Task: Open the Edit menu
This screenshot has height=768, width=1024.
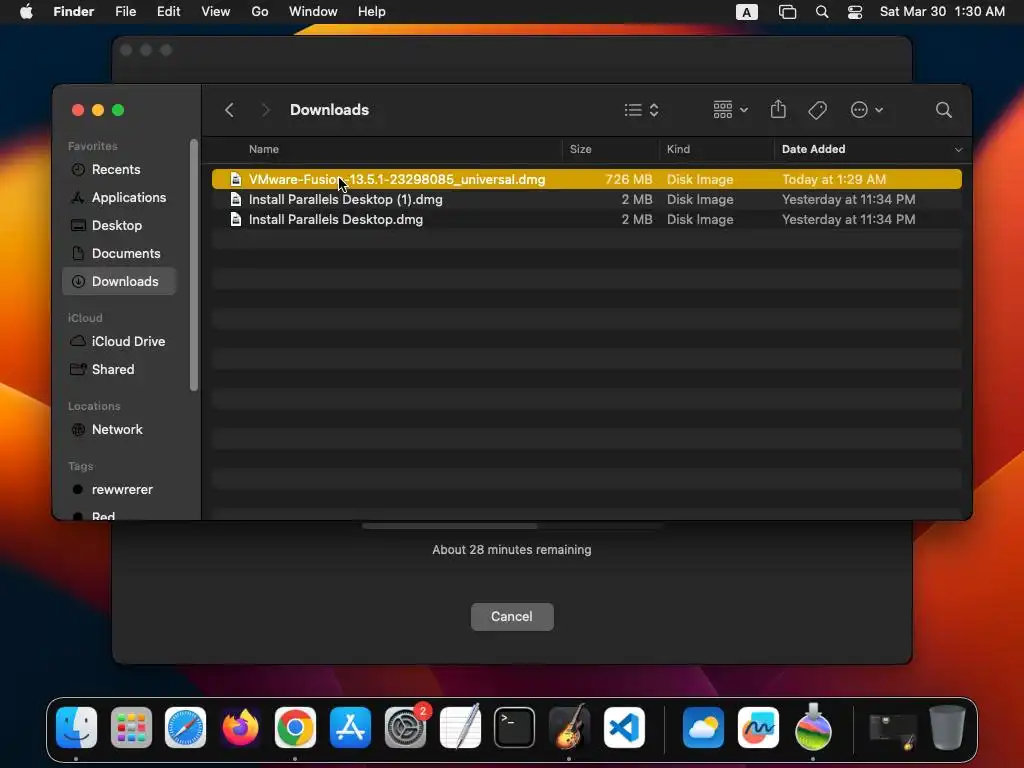Action: [x=168, y=12]
